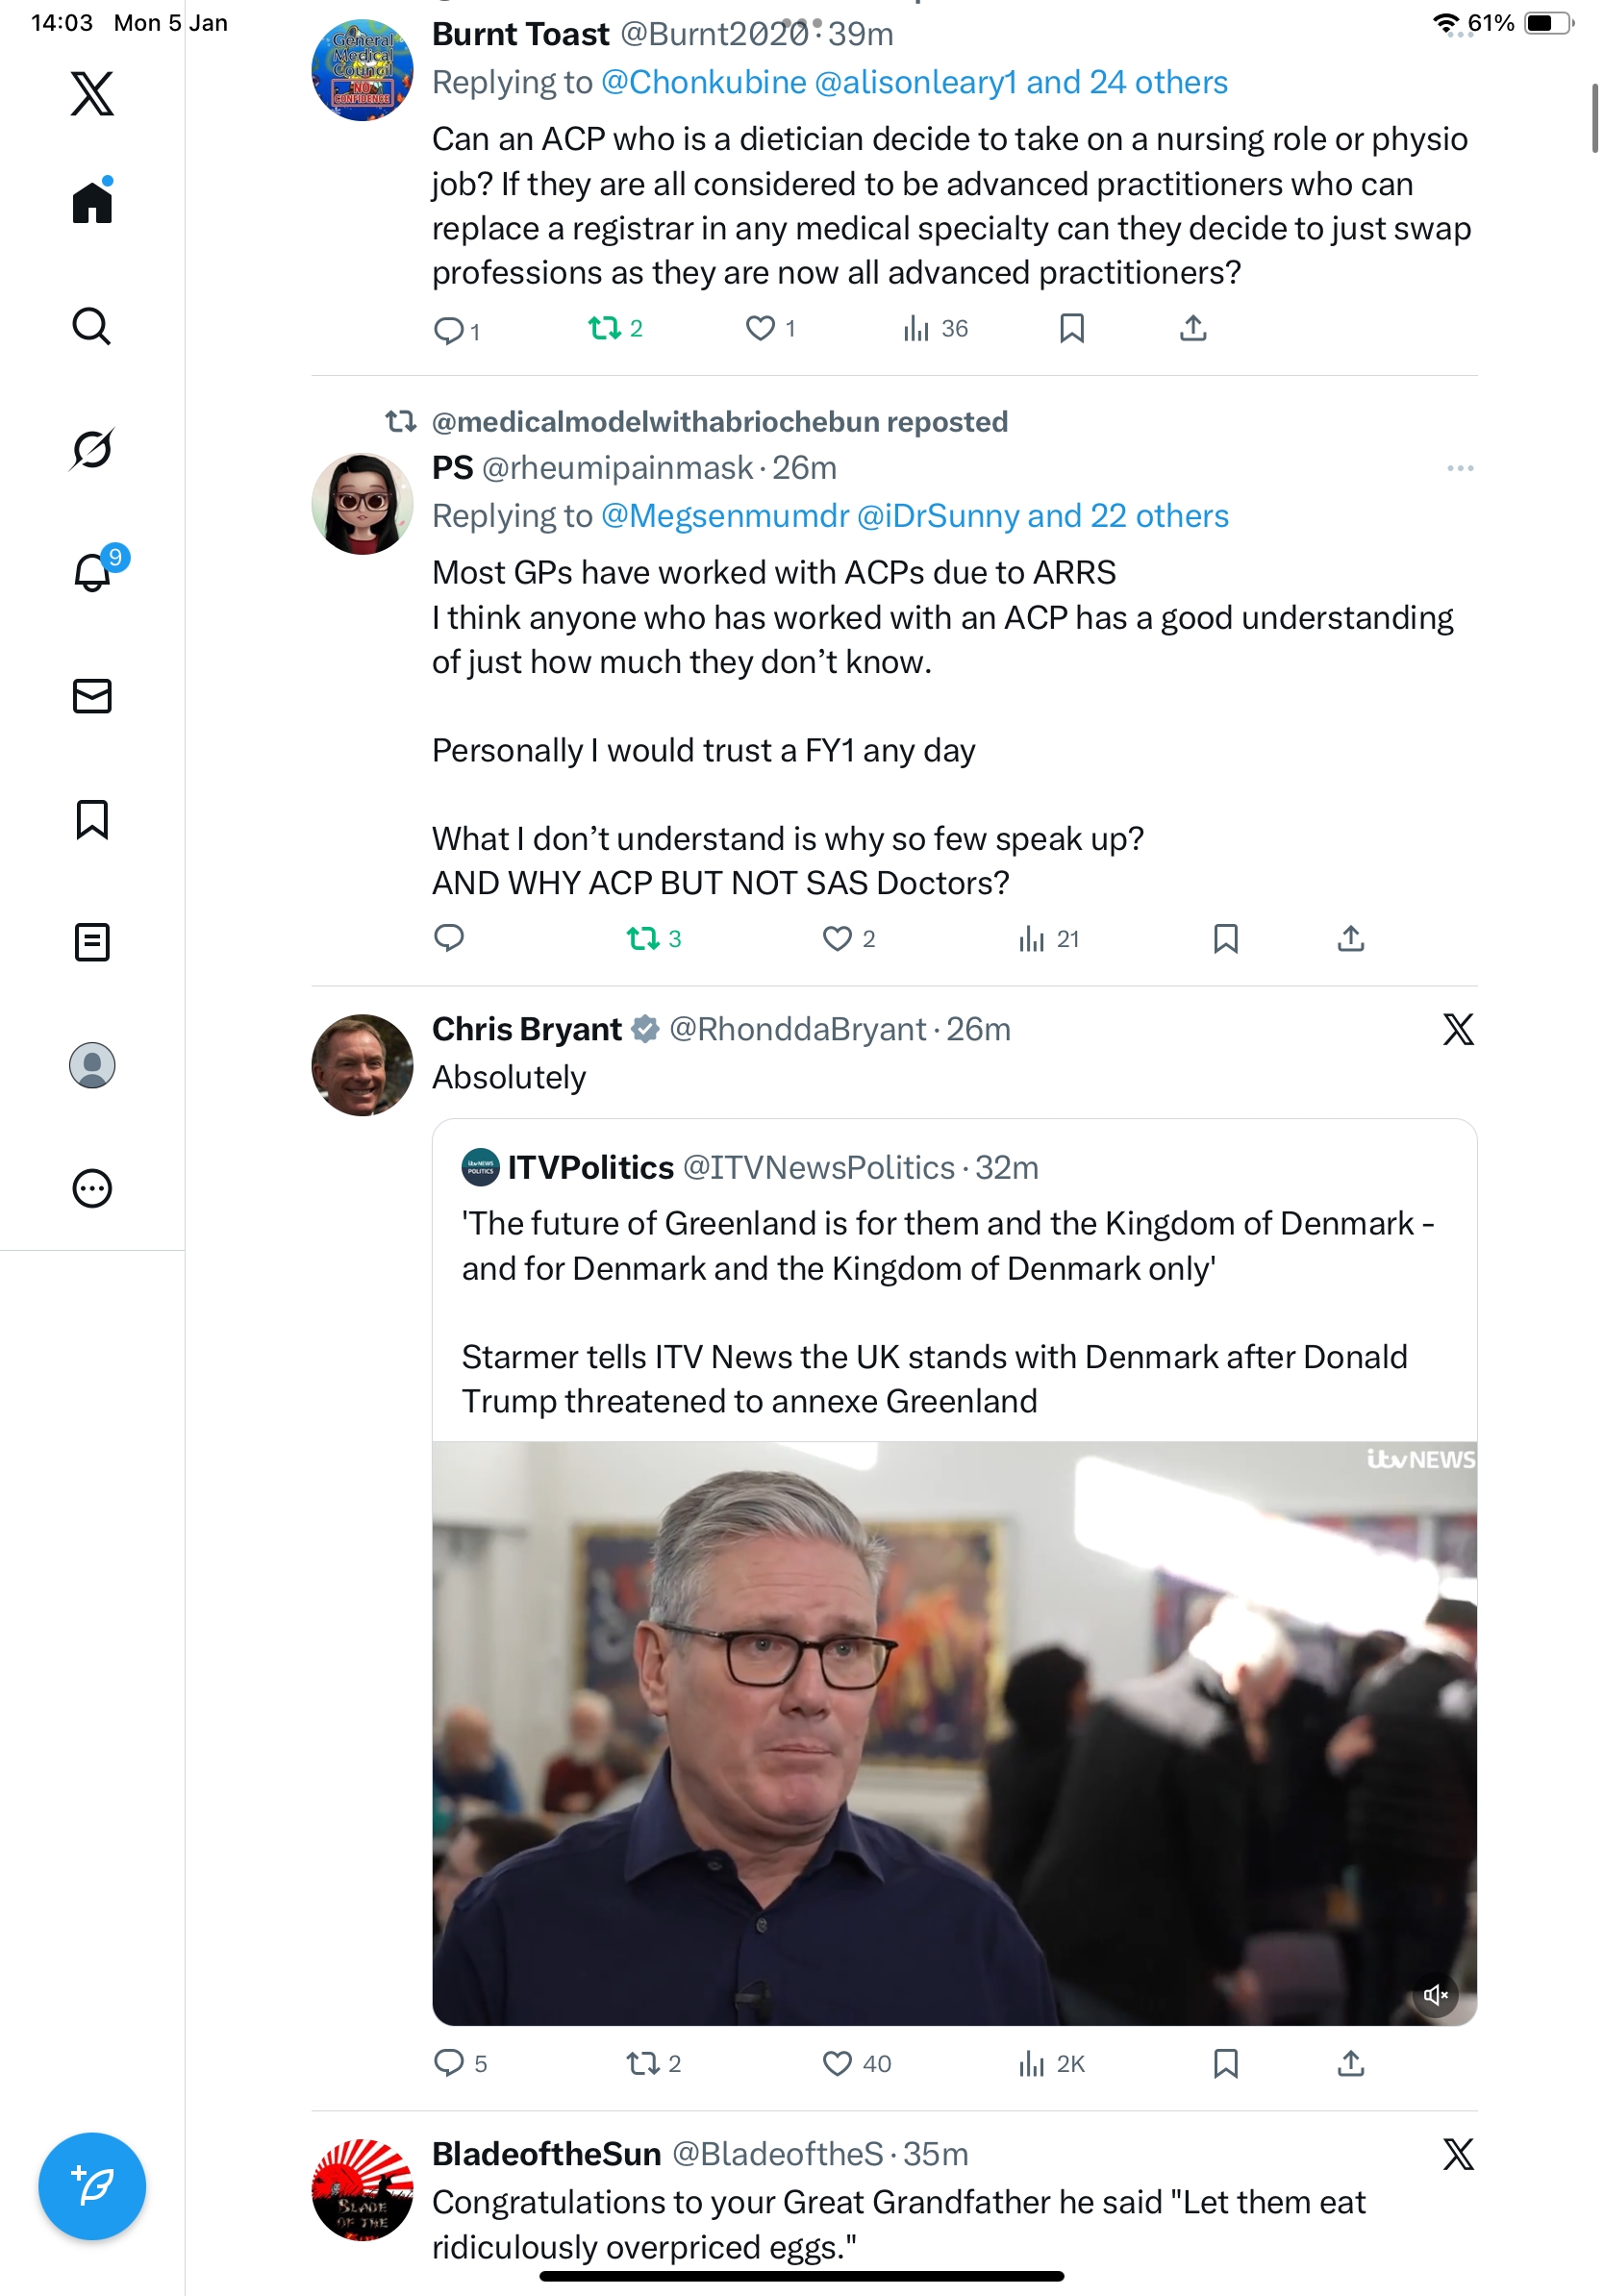Unmute the ITV News video

[x=1435, y=1995]
